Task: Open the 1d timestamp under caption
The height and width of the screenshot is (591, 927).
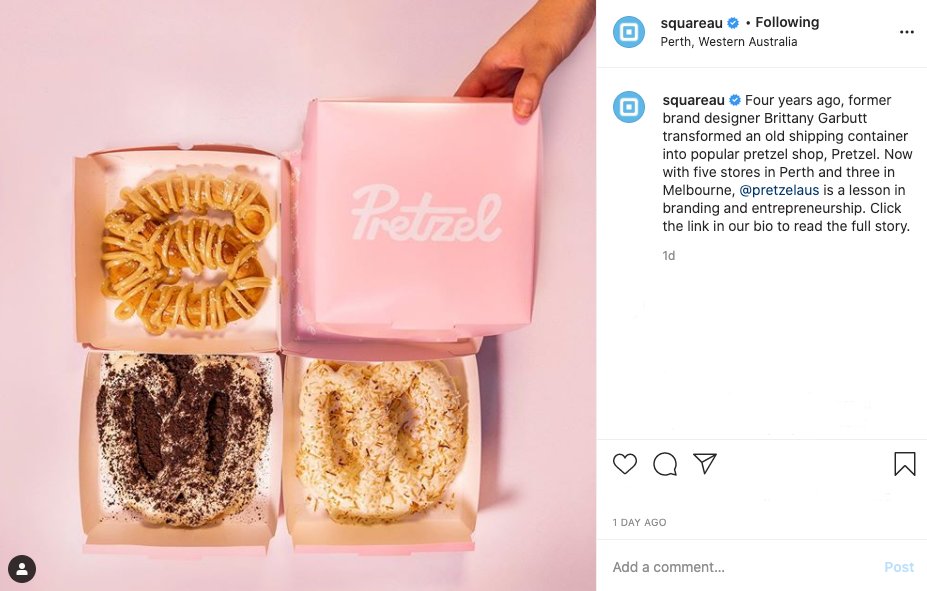Action: coord(669,255)
